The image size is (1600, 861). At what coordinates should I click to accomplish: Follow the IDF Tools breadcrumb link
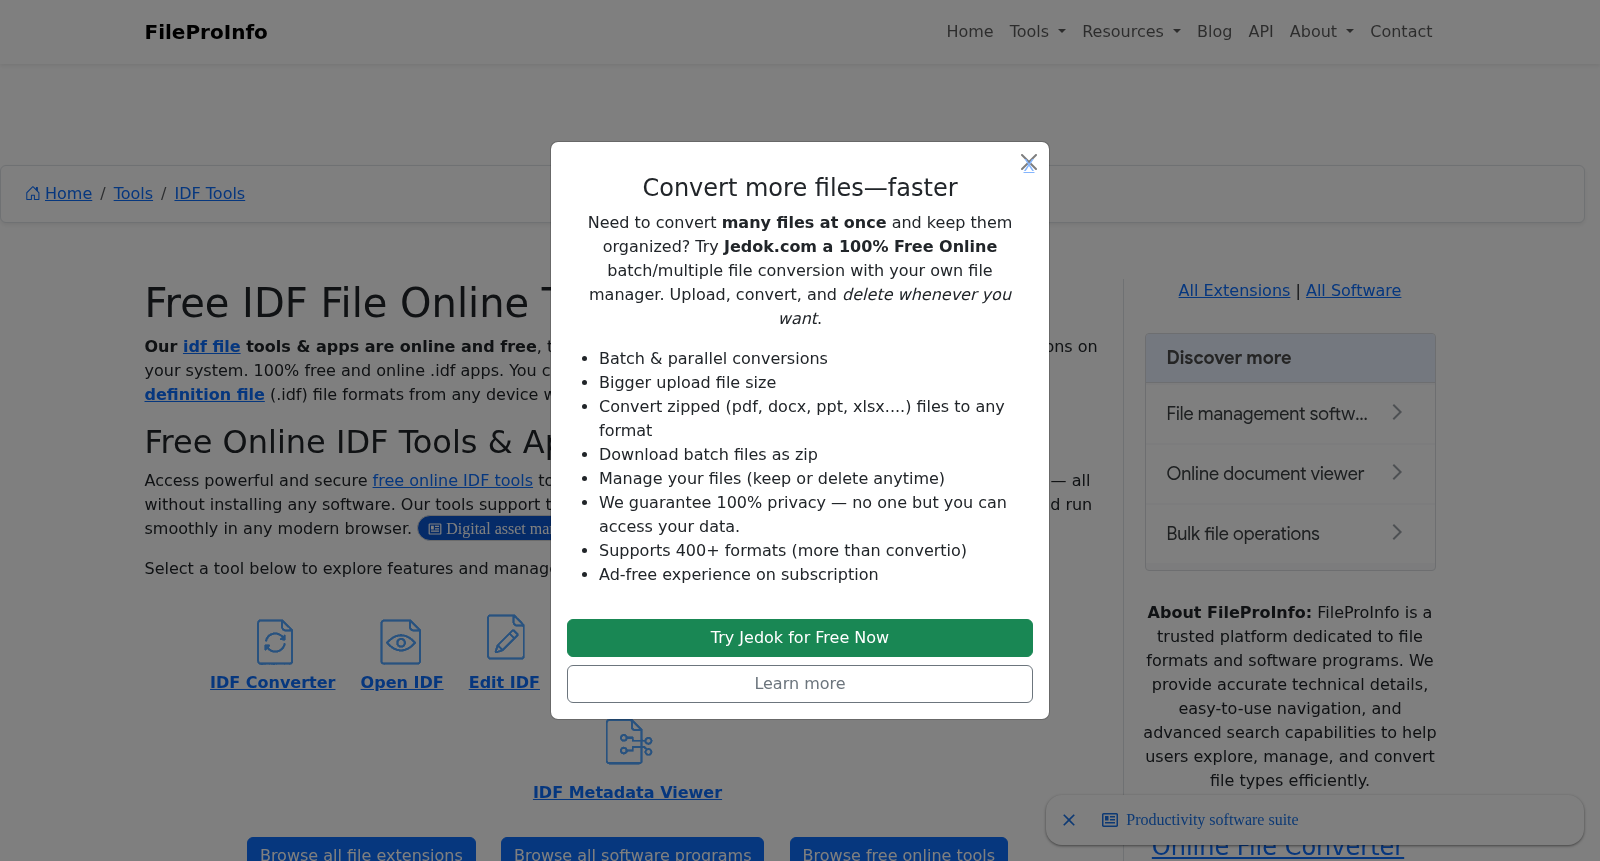(x=210, y=194)
